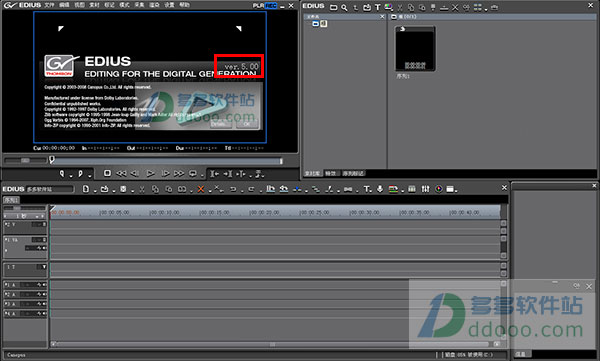Click the Add Title 'T' icon in the bin toolbar
Image resolution: width=600 pixels, height=361 pixels.
pyautogui.click(x=378, y=7)
